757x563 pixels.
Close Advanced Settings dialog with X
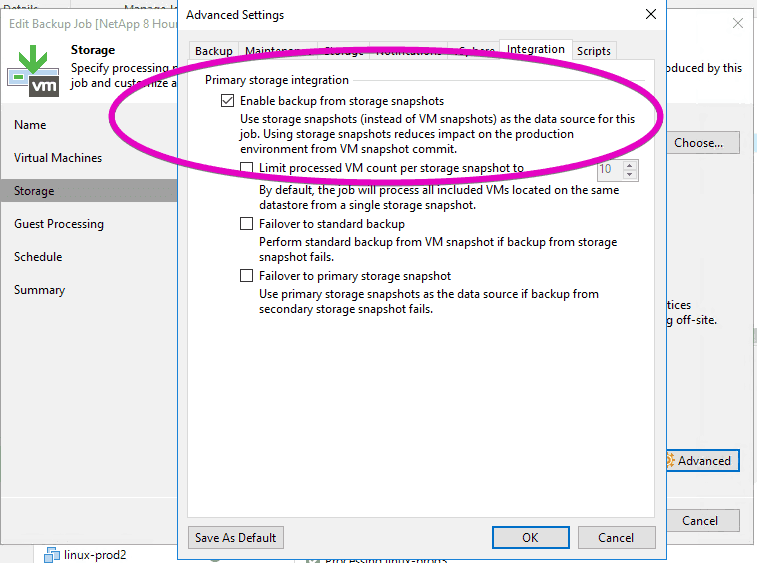click(651, 14)
